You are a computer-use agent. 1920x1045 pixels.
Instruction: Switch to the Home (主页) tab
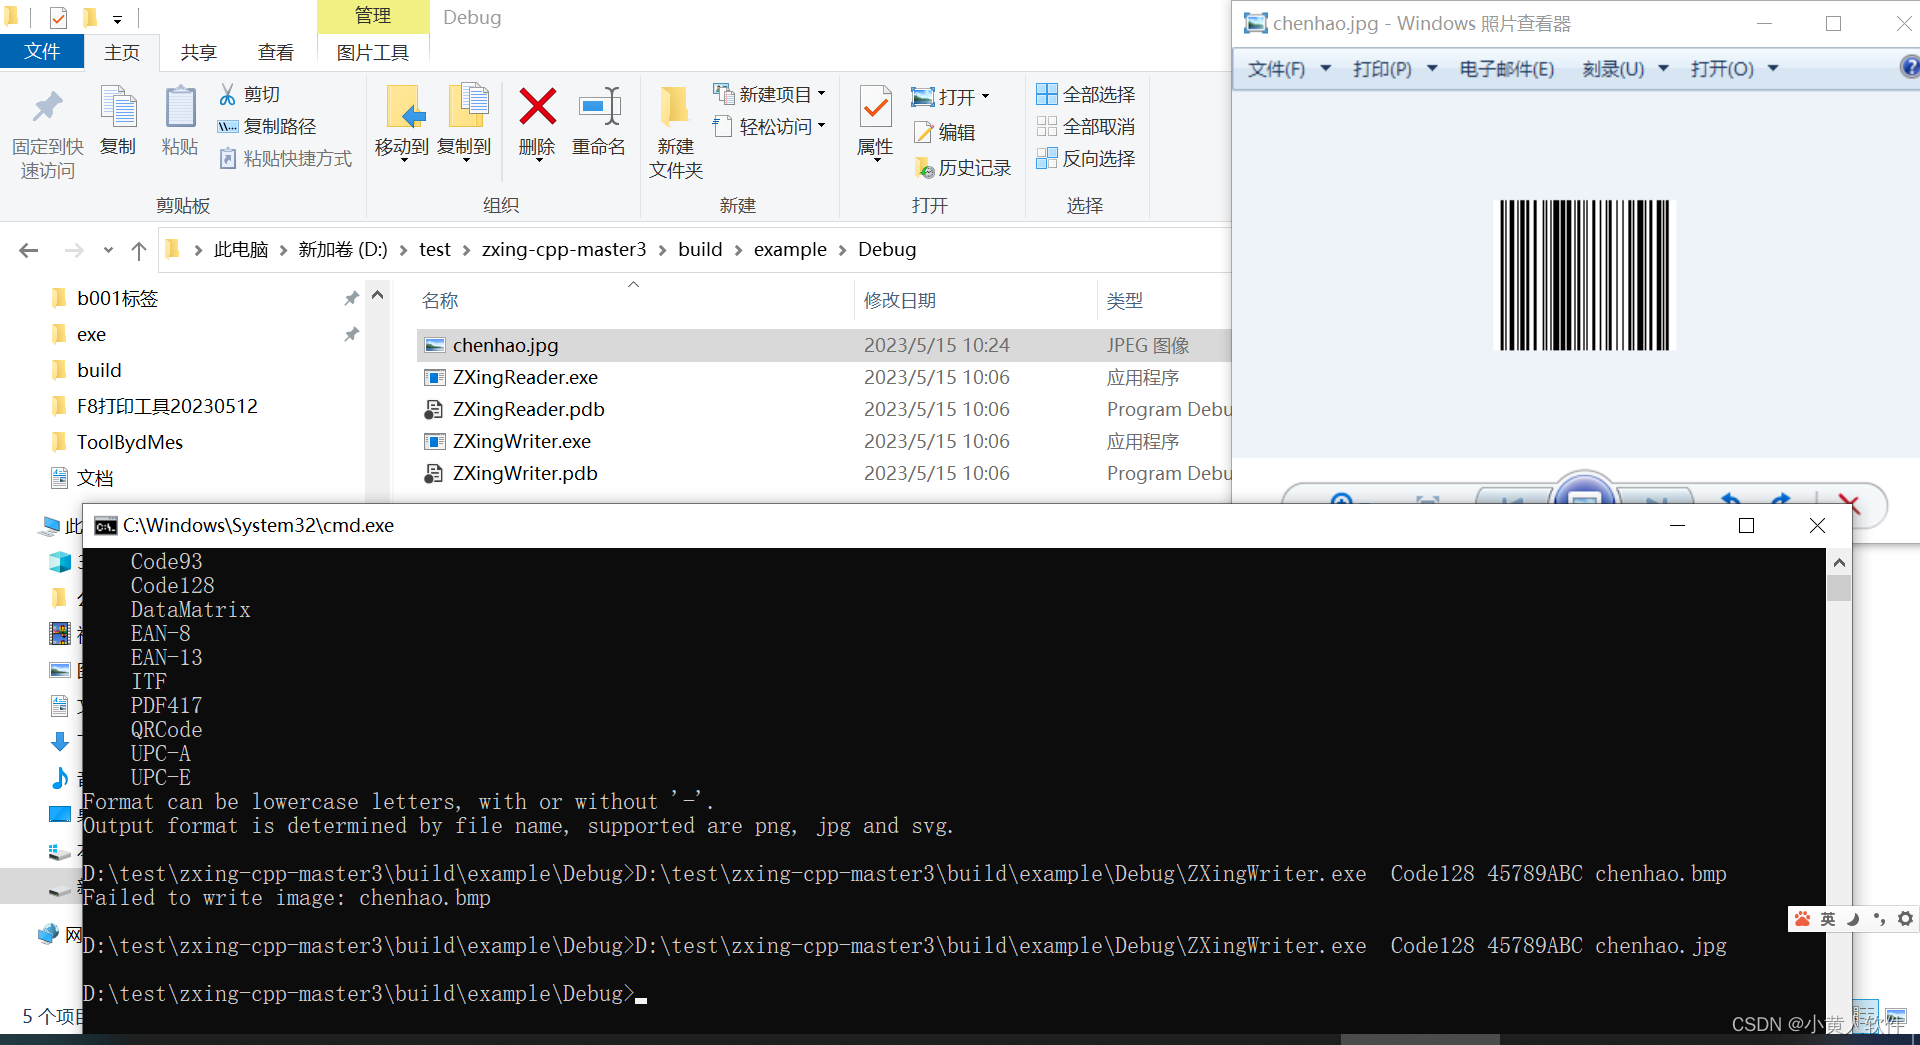pyautogui.click(x=122, y=52)
